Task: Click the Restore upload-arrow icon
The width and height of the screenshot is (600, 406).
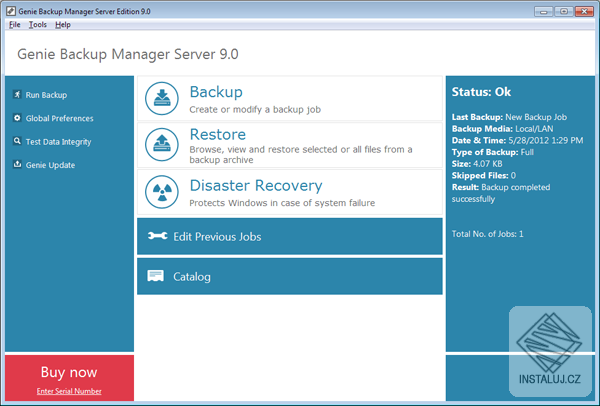Action: pyautogui.click(x=162, y=144)
